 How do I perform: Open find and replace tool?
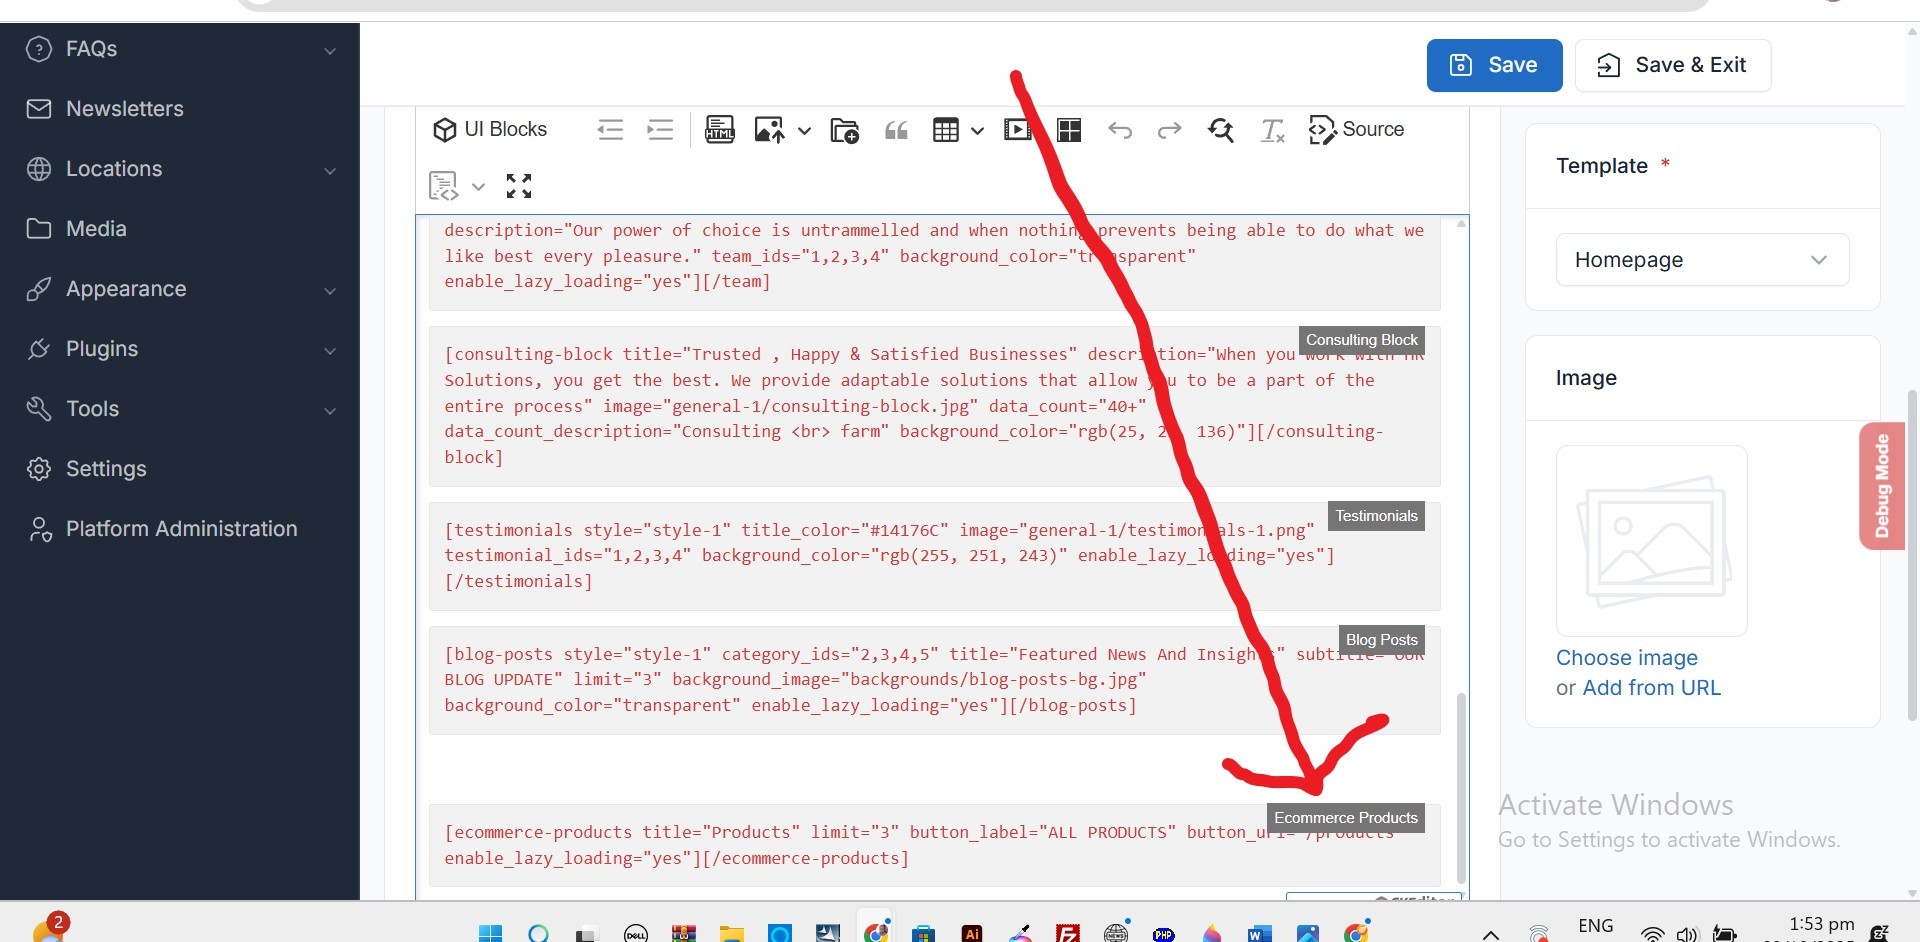coord(1221,130)
